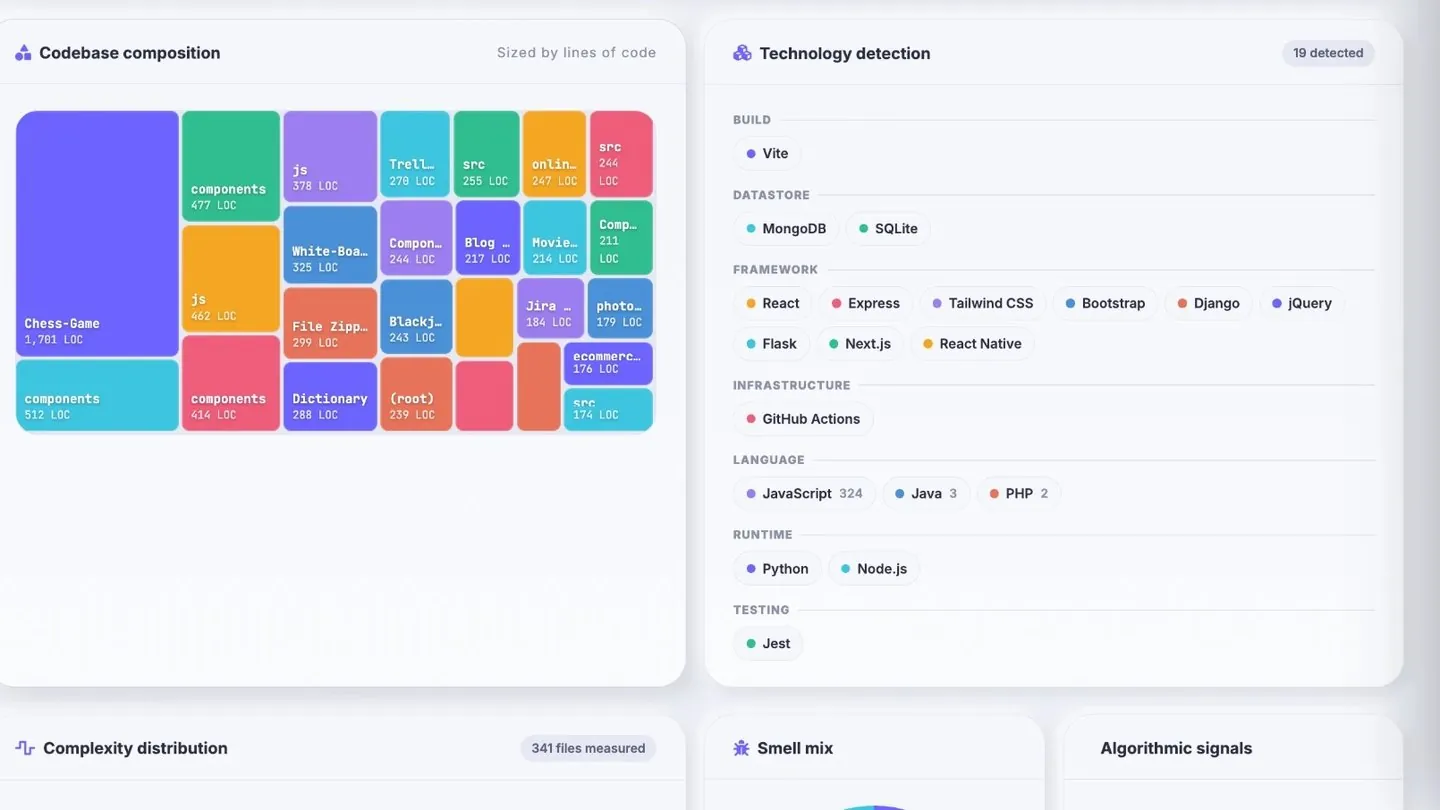The height and width of the screenshot is (810, 1440).
Task: Pick the Java chip showing count 3
Action: tap(926, 494)
